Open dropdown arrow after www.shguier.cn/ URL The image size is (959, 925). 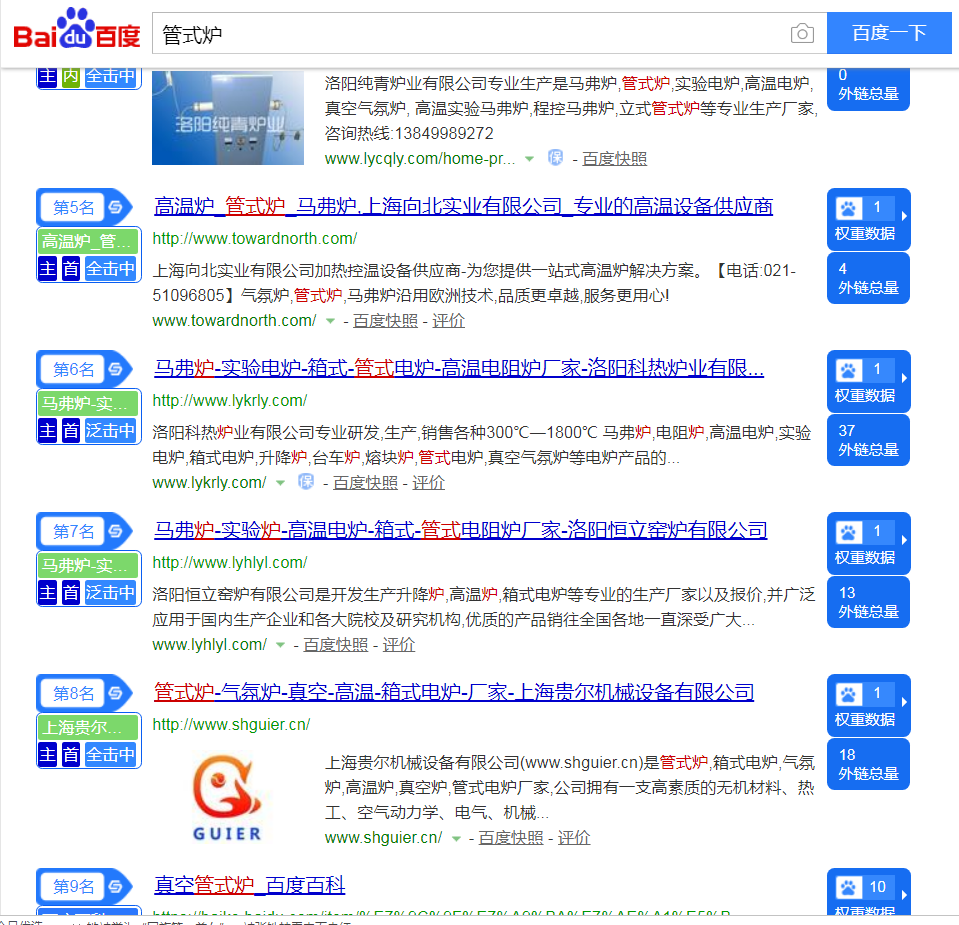[456, 839]
